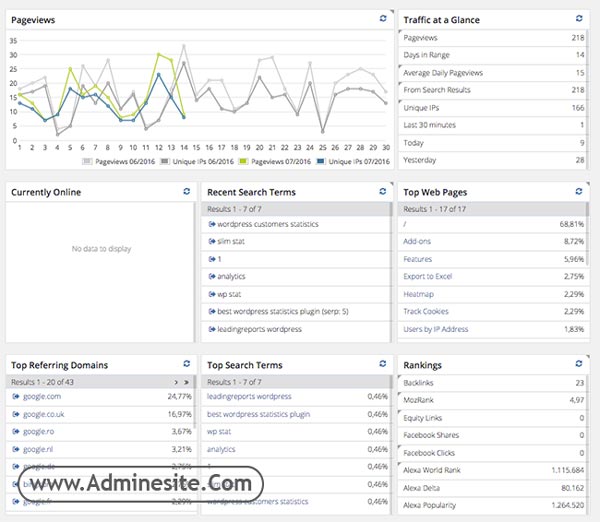This screenshot has width=600, height=522.
Task: Refresh the Rankings panel
Action: point(579,364)
